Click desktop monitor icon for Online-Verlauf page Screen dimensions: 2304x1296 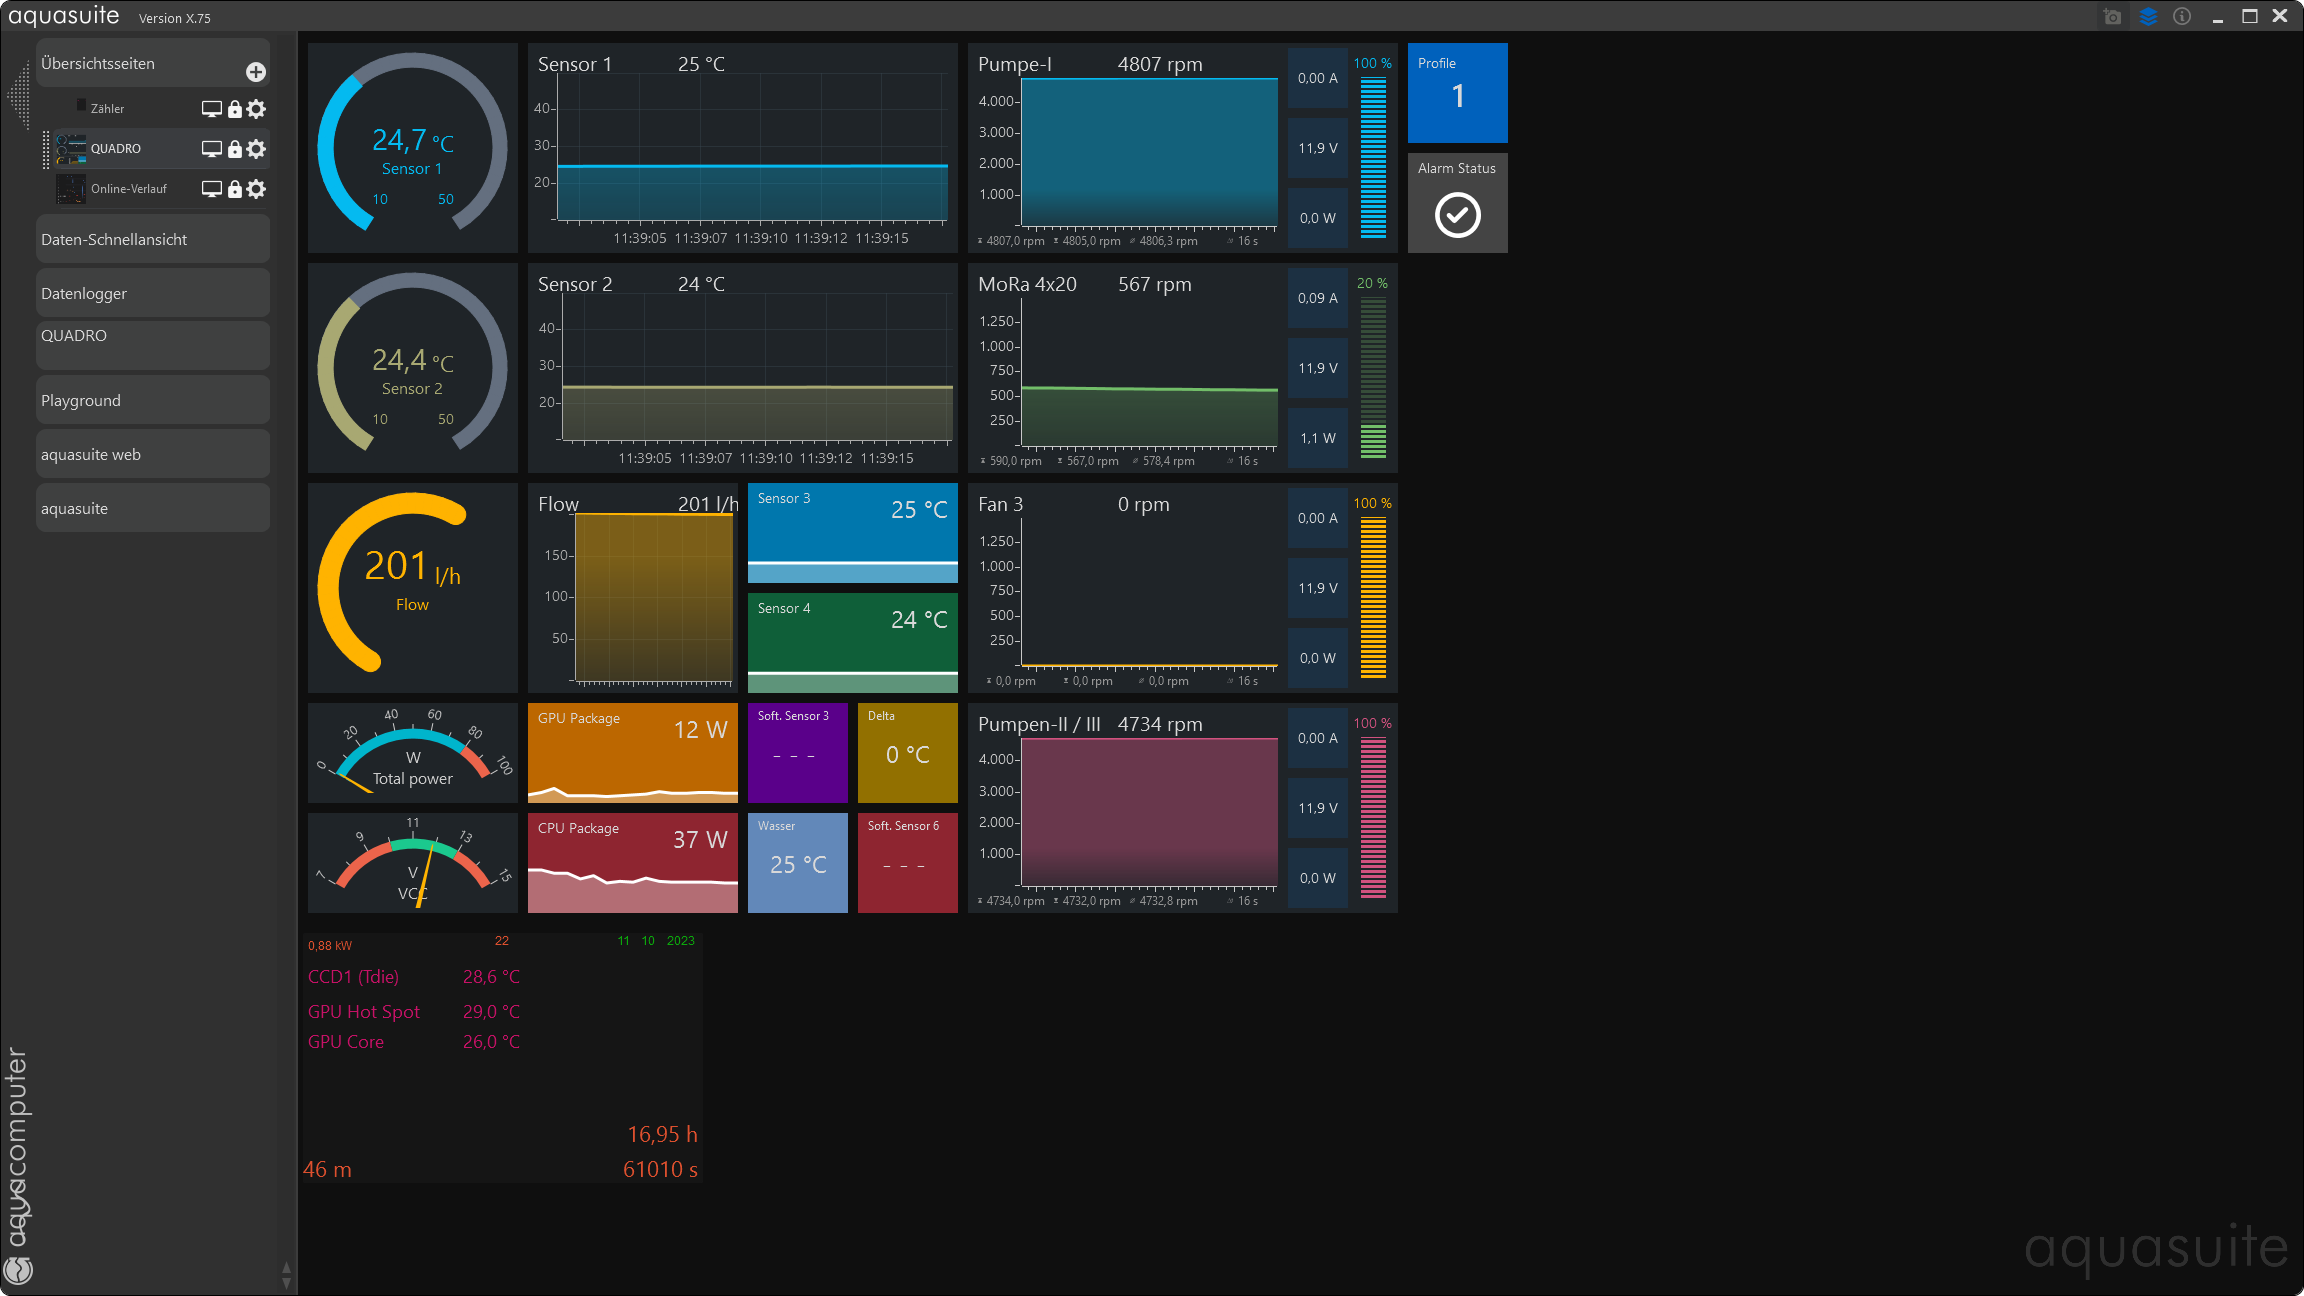(211, 189)
